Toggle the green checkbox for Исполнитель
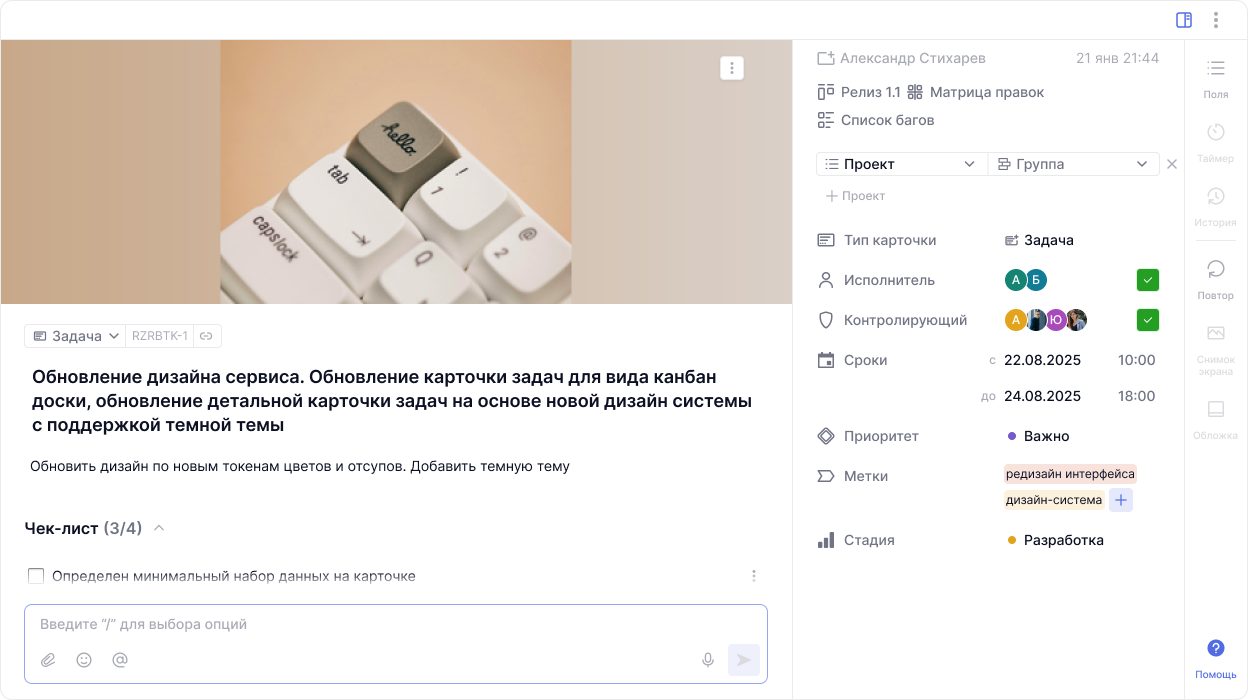The width and height of the screenshot is (1248, 700). point(1148,280)
